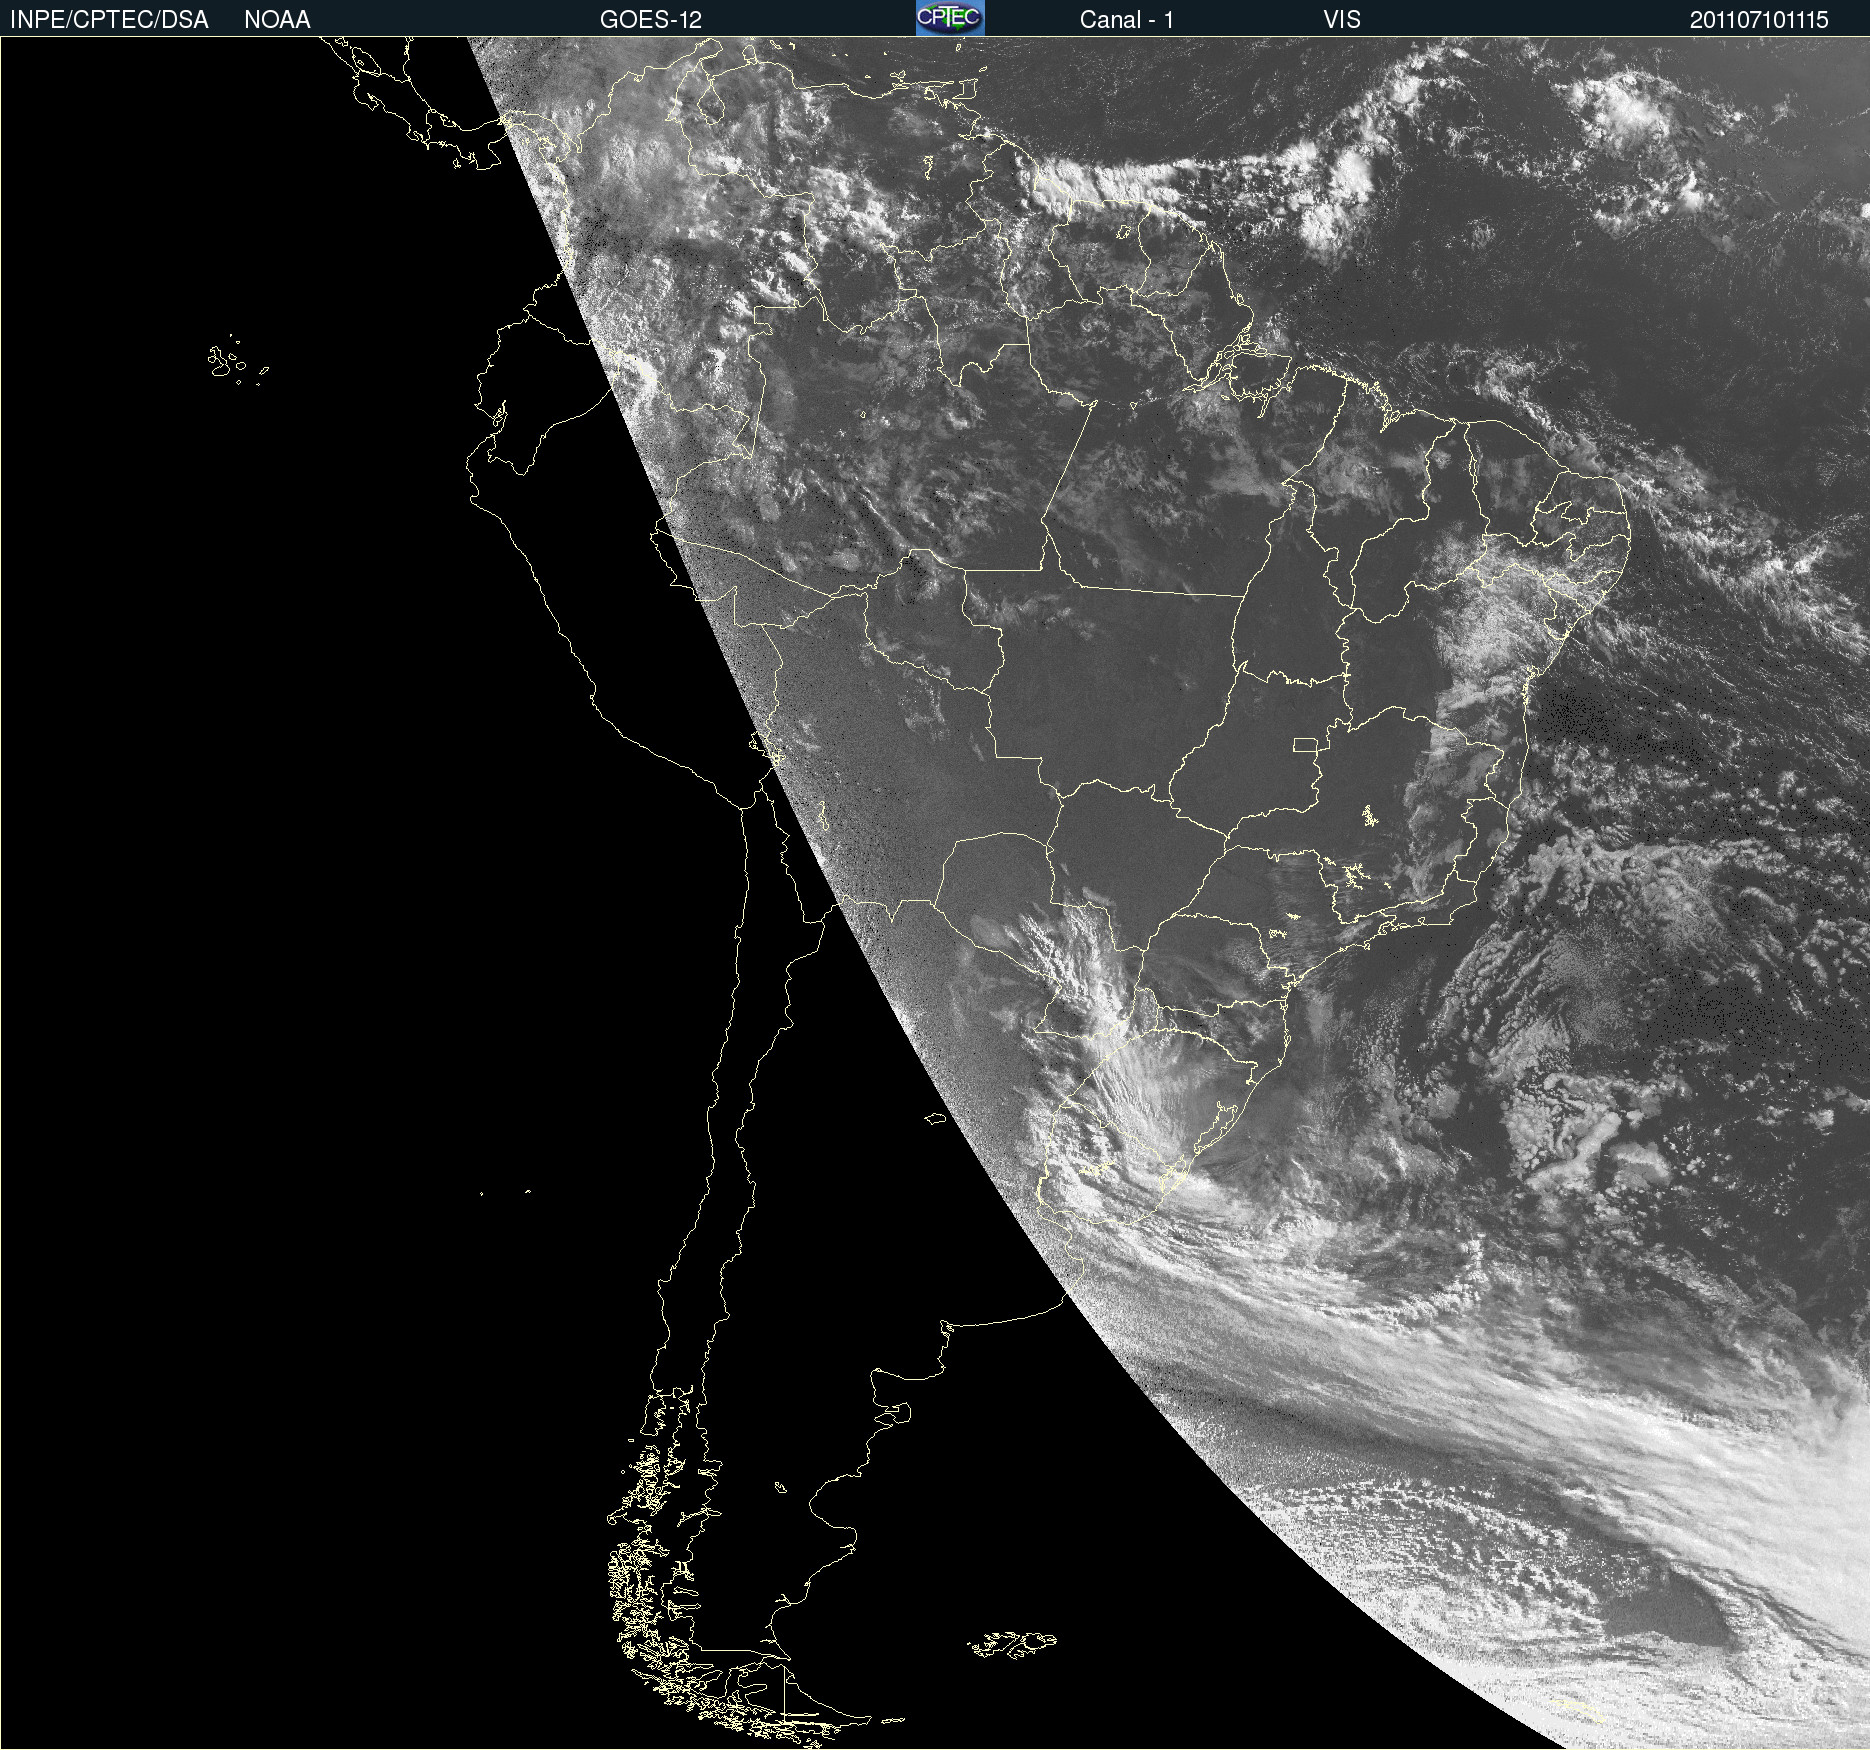Select the GOES-12 satellite label
Viewport: 1870px width, 1750px height.
(x=651, y=20)
